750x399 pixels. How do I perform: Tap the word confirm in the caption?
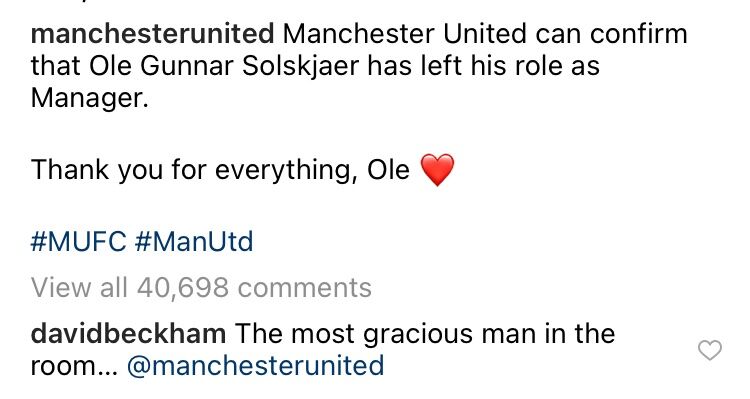[x=639, y=34]
